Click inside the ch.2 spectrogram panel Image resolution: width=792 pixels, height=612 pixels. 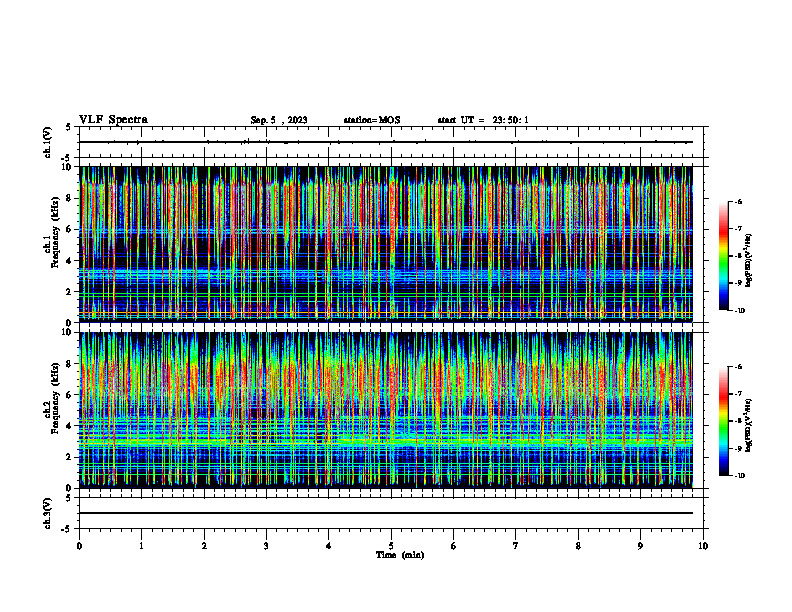386,410
